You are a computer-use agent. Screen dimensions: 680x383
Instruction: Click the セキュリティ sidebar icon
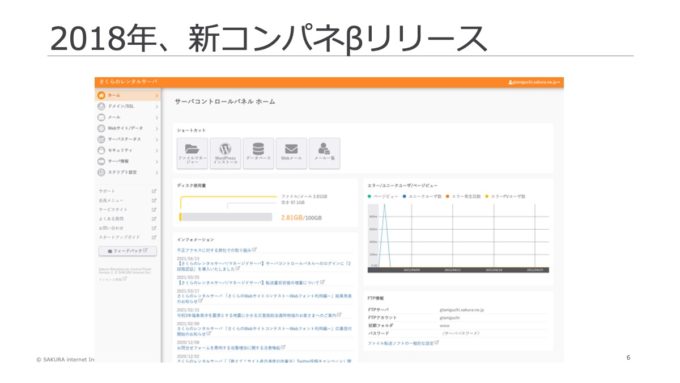tap(101, 150)
